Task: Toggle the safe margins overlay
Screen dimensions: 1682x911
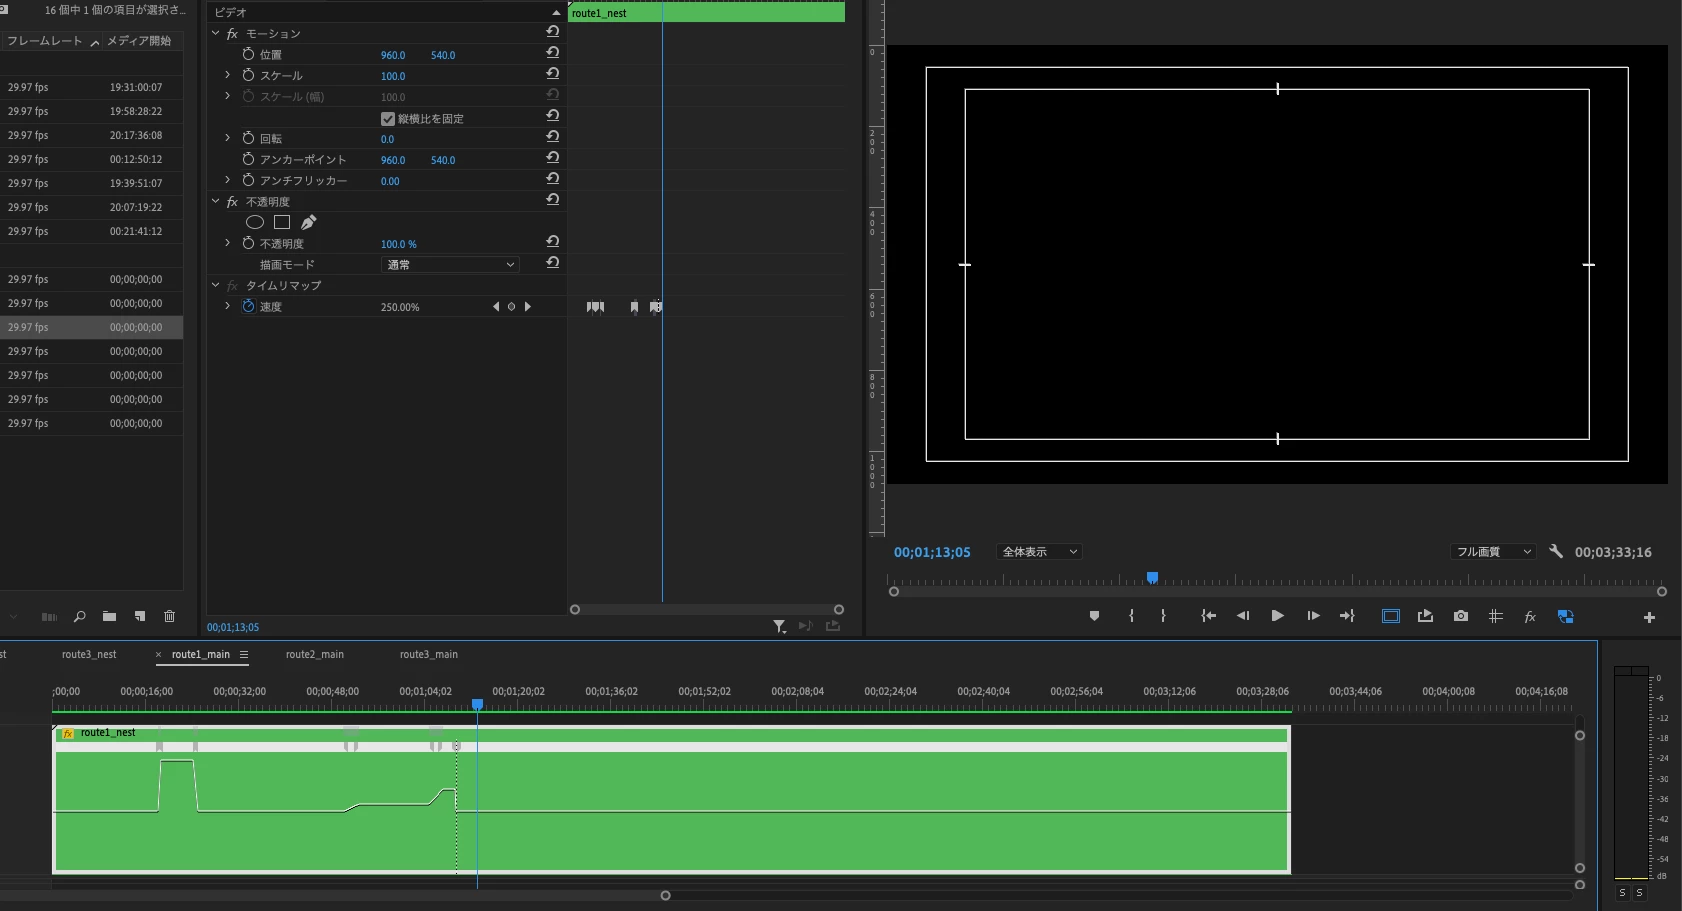Action: coord(1391,616)
